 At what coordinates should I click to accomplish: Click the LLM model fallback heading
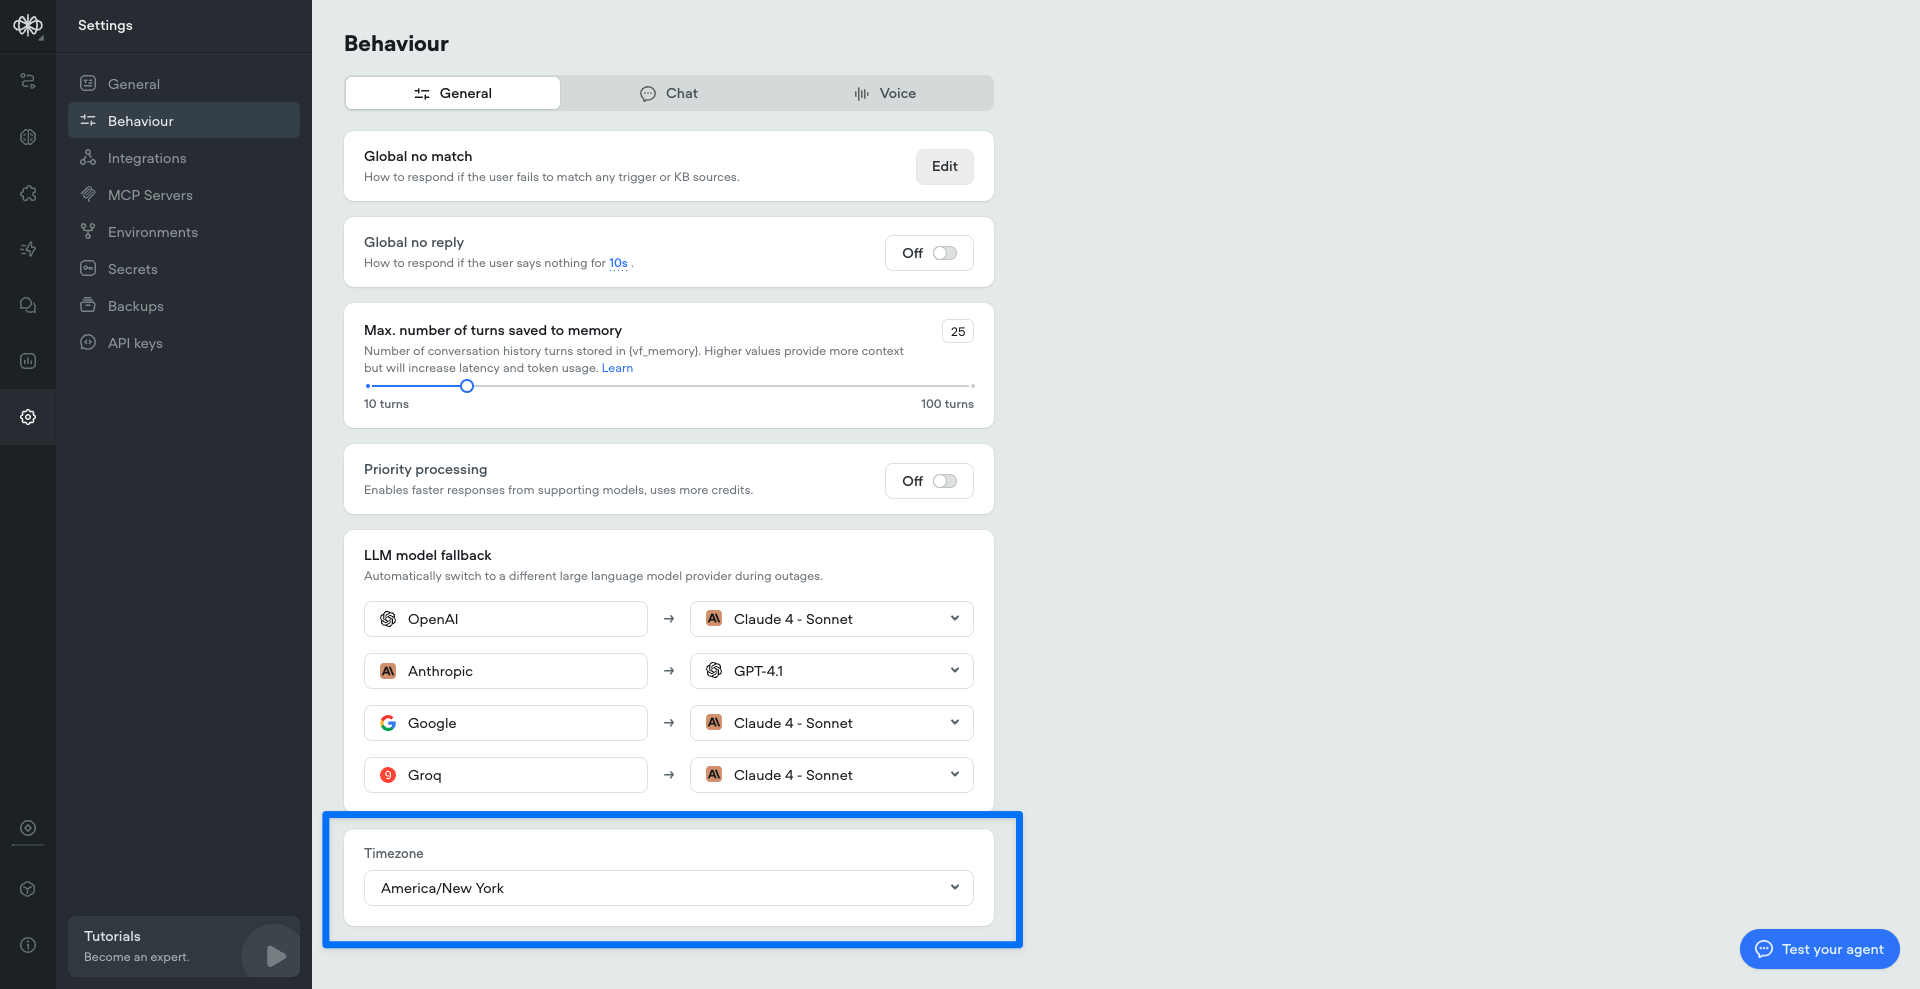click(x=428, y=555)
